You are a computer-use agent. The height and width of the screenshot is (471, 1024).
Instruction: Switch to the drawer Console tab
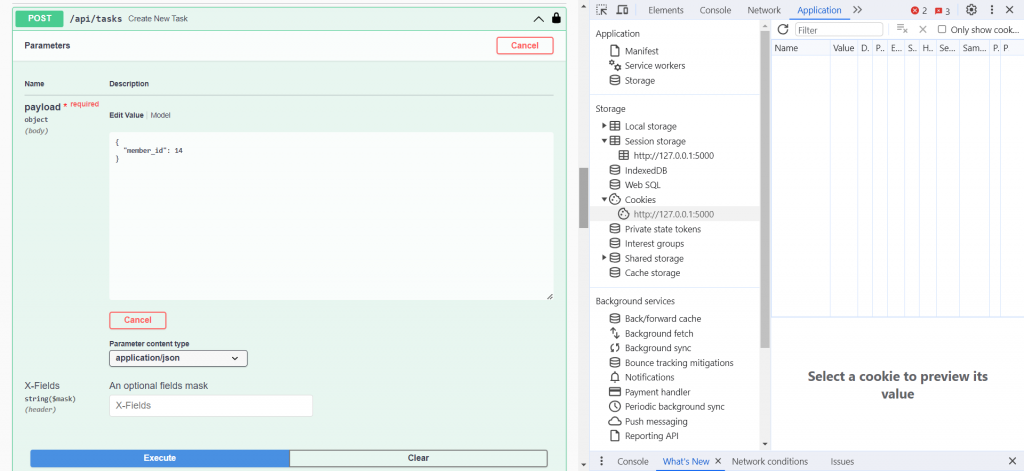tap(633, 461)
